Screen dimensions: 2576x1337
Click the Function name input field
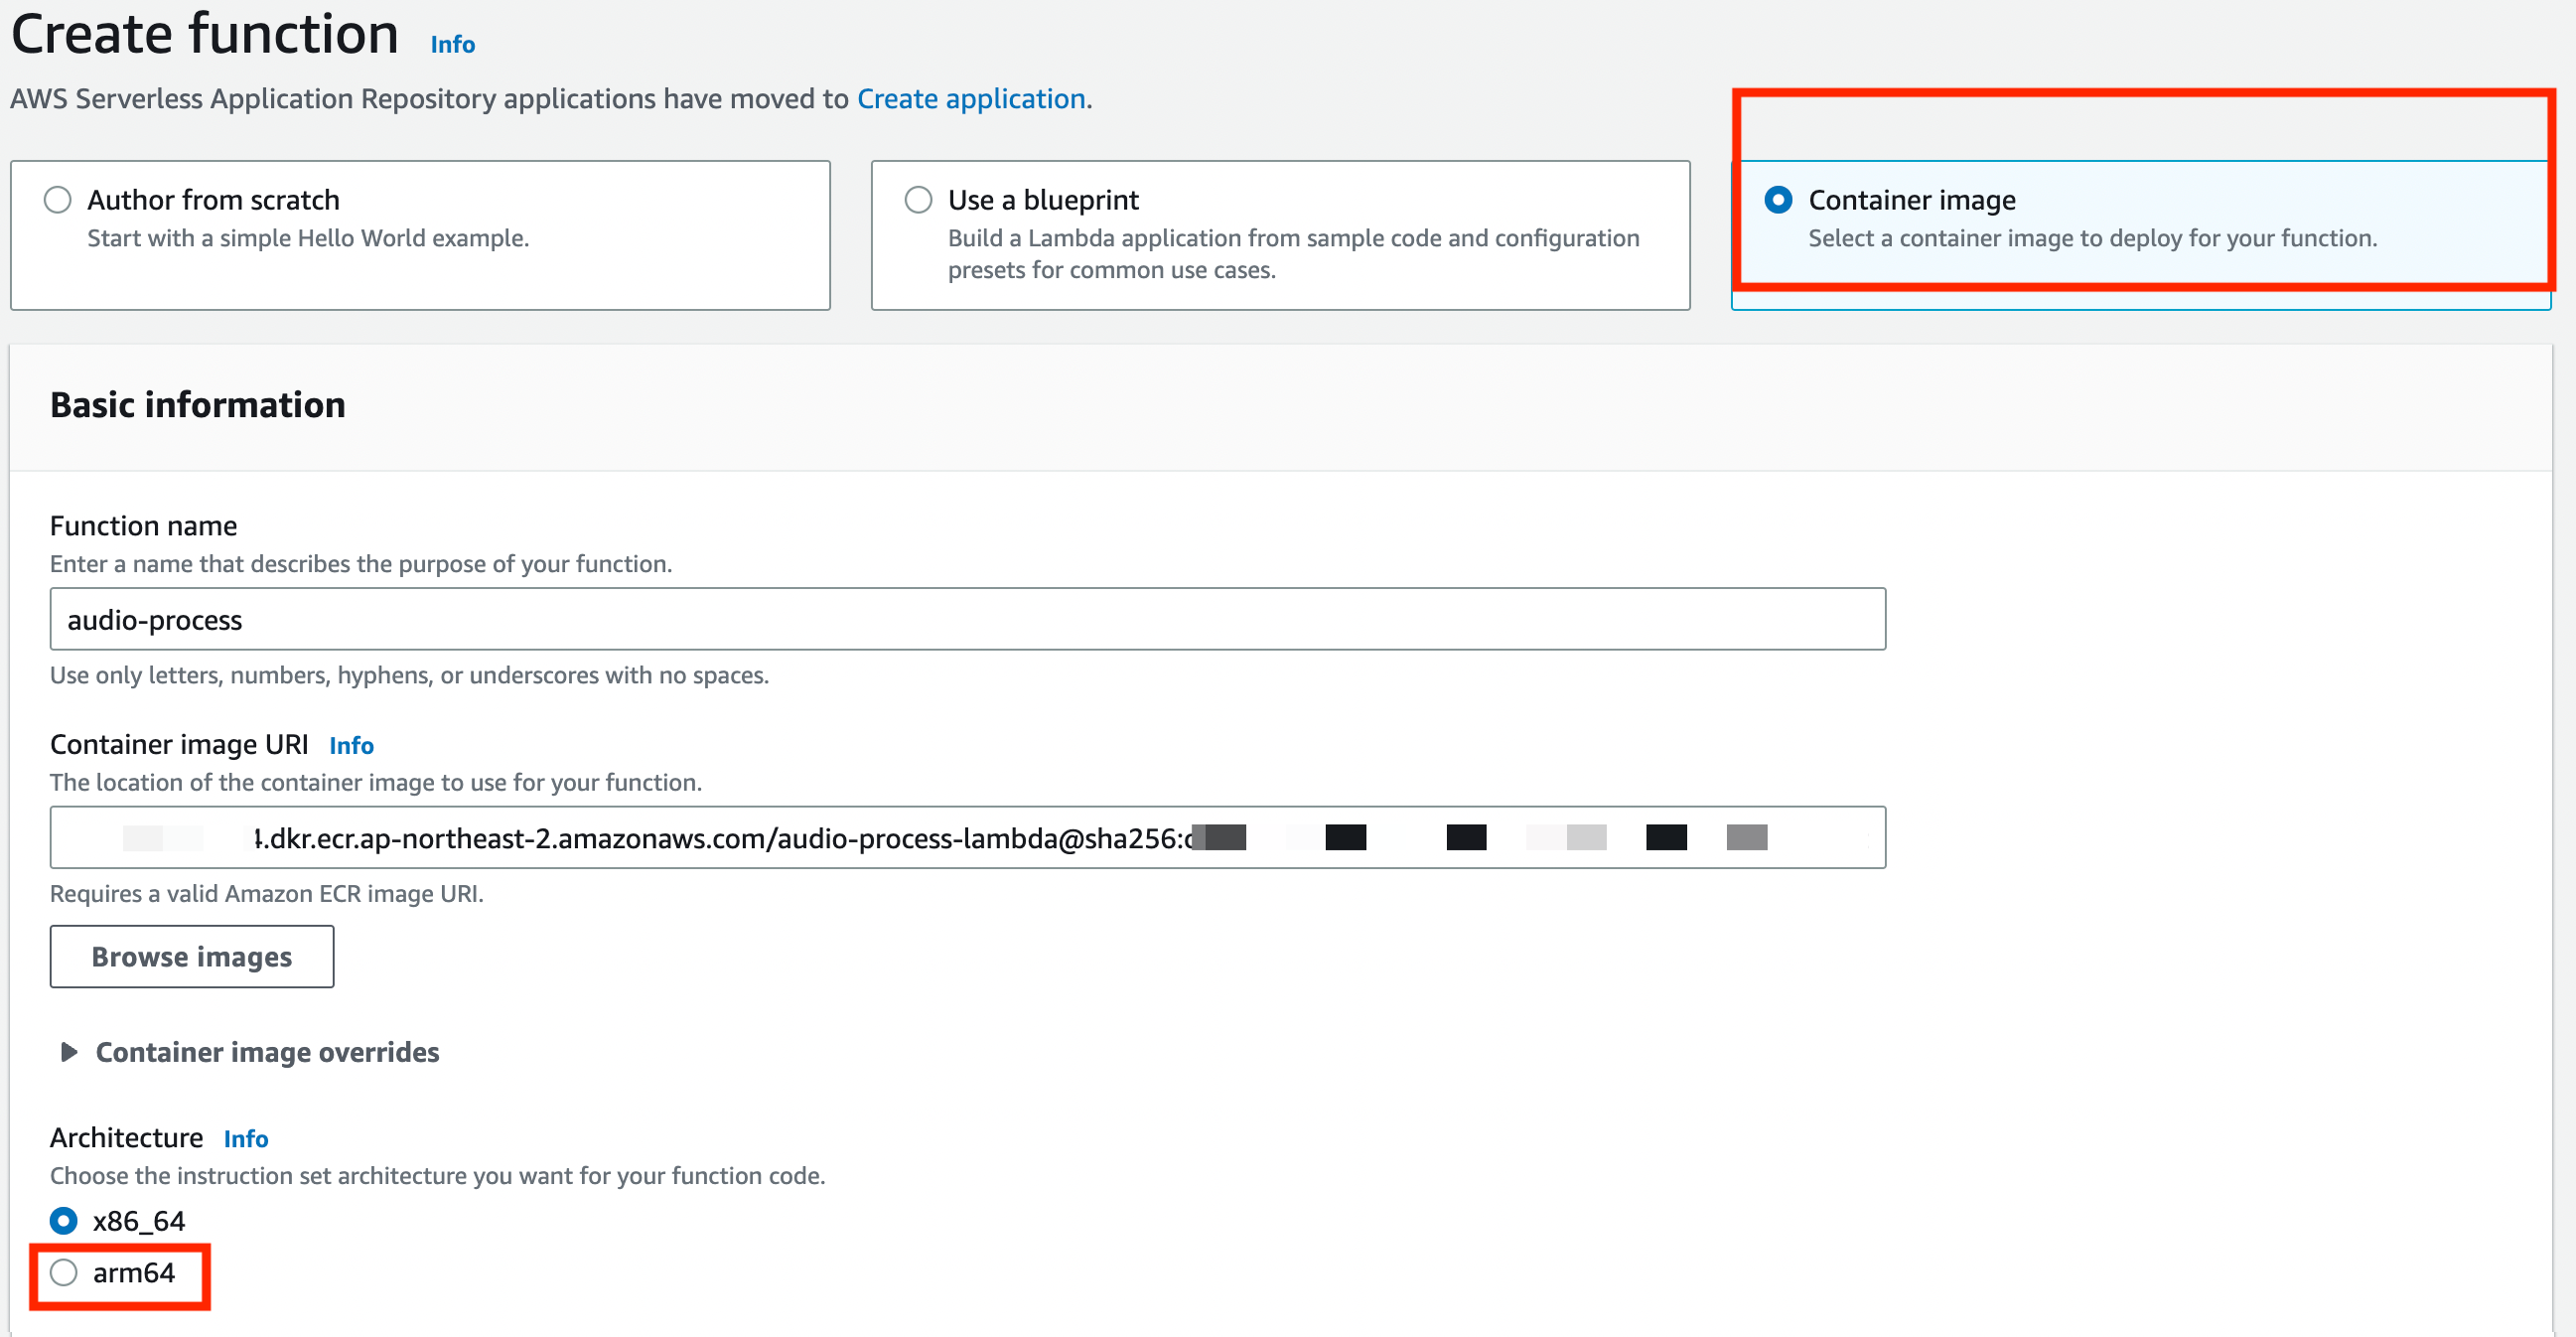(x=967, y=620)
